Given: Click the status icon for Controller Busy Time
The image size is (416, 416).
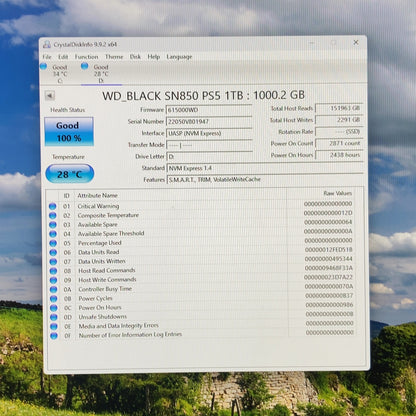Looking at the screenshot, I should [x=53, y=289].
